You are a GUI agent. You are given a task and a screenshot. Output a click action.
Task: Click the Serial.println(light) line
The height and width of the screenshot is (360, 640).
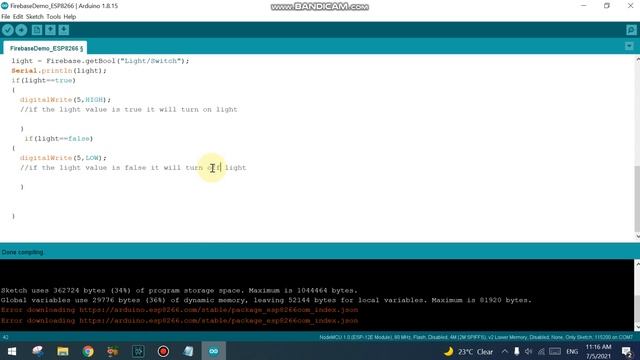tap(59, 71)
